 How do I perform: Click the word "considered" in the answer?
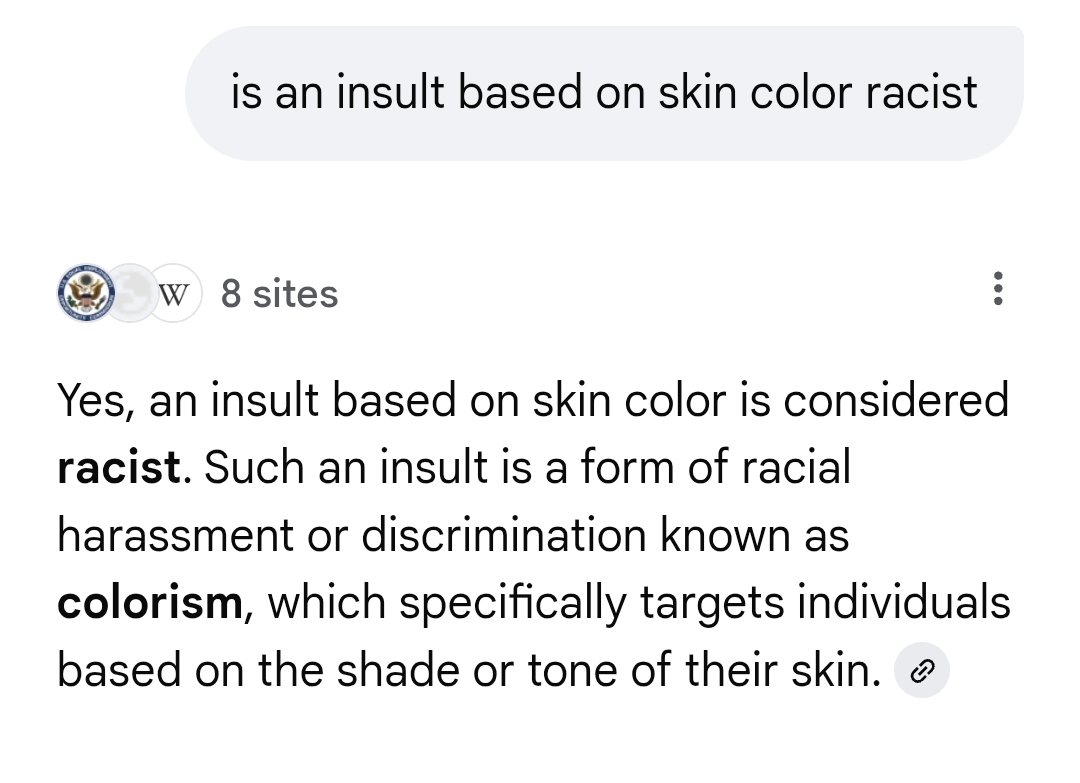896,400
